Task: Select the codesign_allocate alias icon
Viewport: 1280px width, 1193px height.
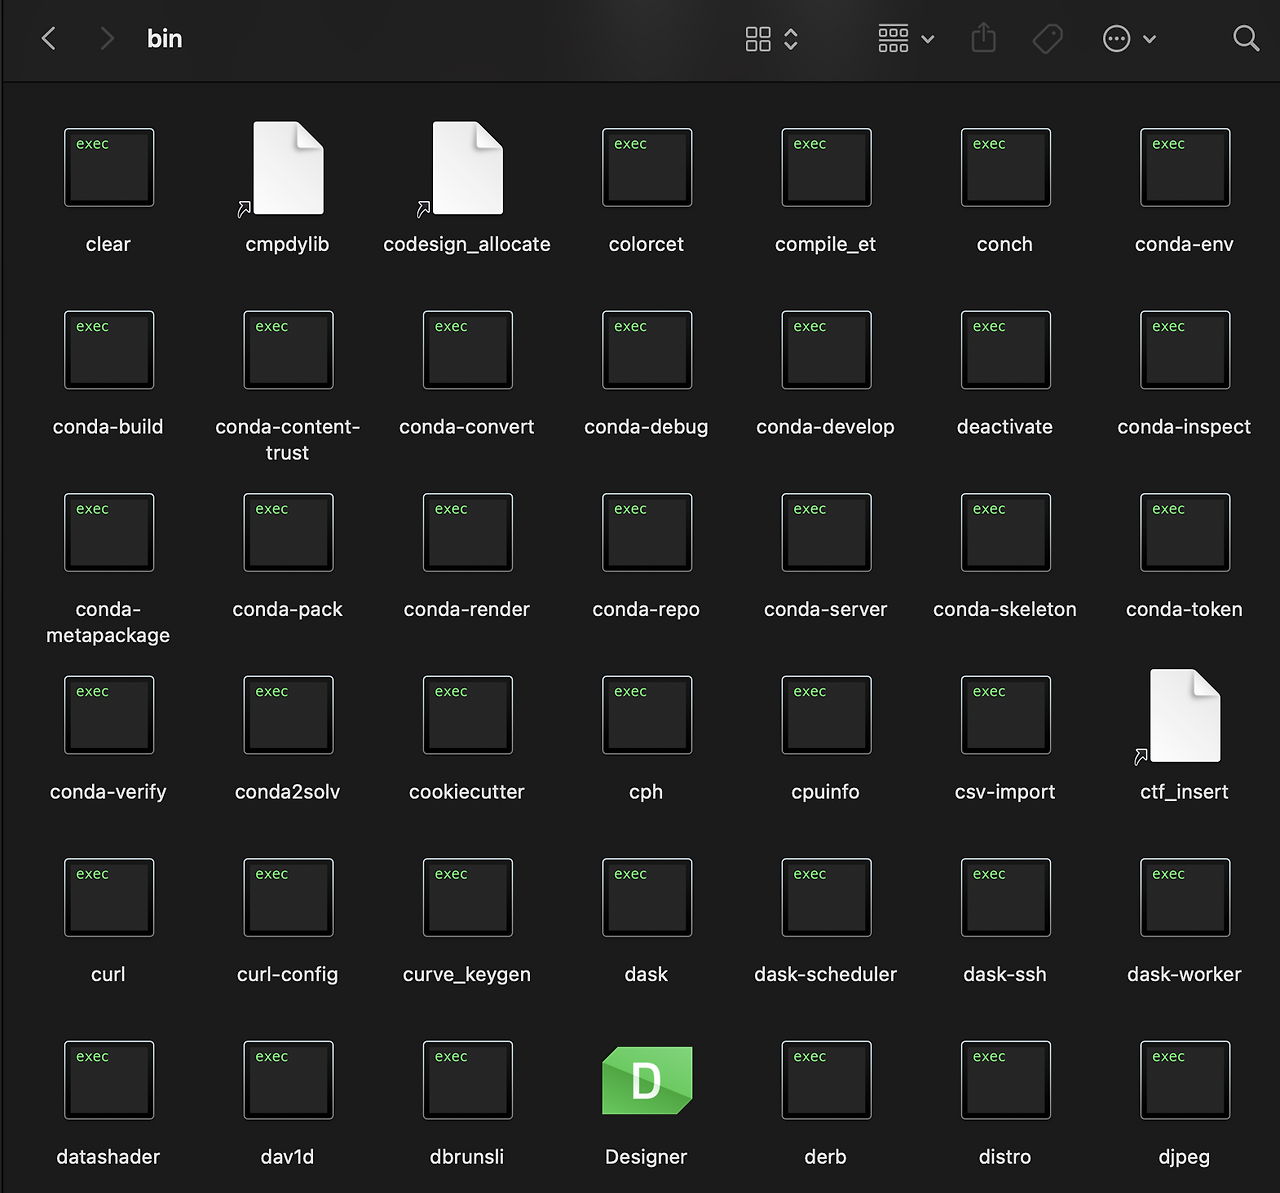Action: pos(466,167)
